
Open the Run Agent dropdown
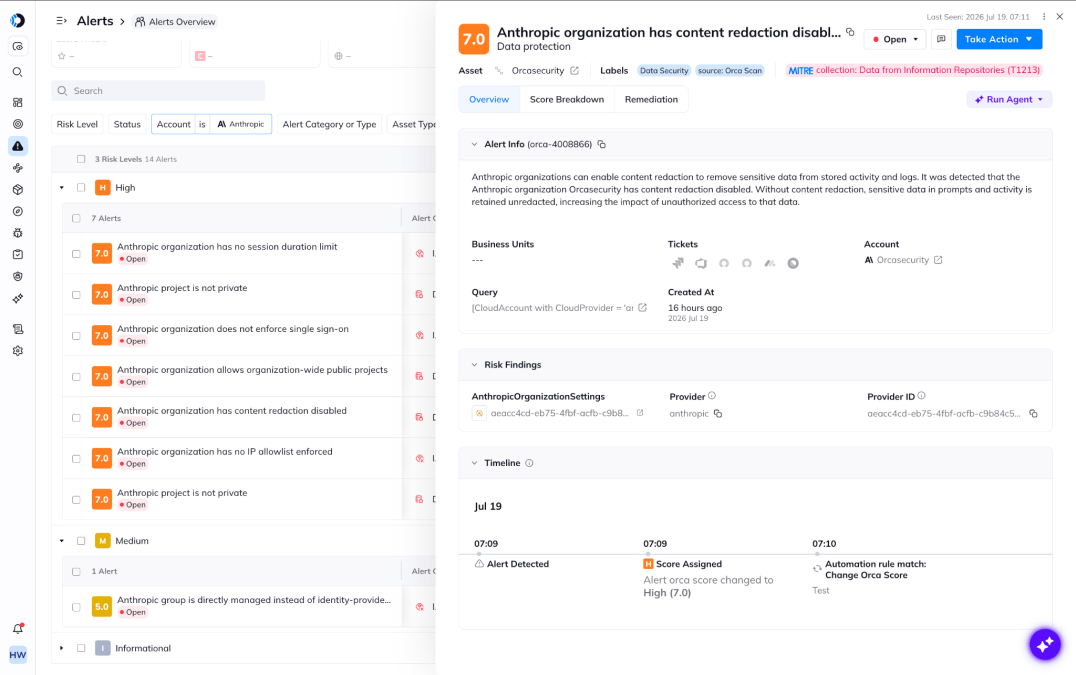click(1009, 99)
